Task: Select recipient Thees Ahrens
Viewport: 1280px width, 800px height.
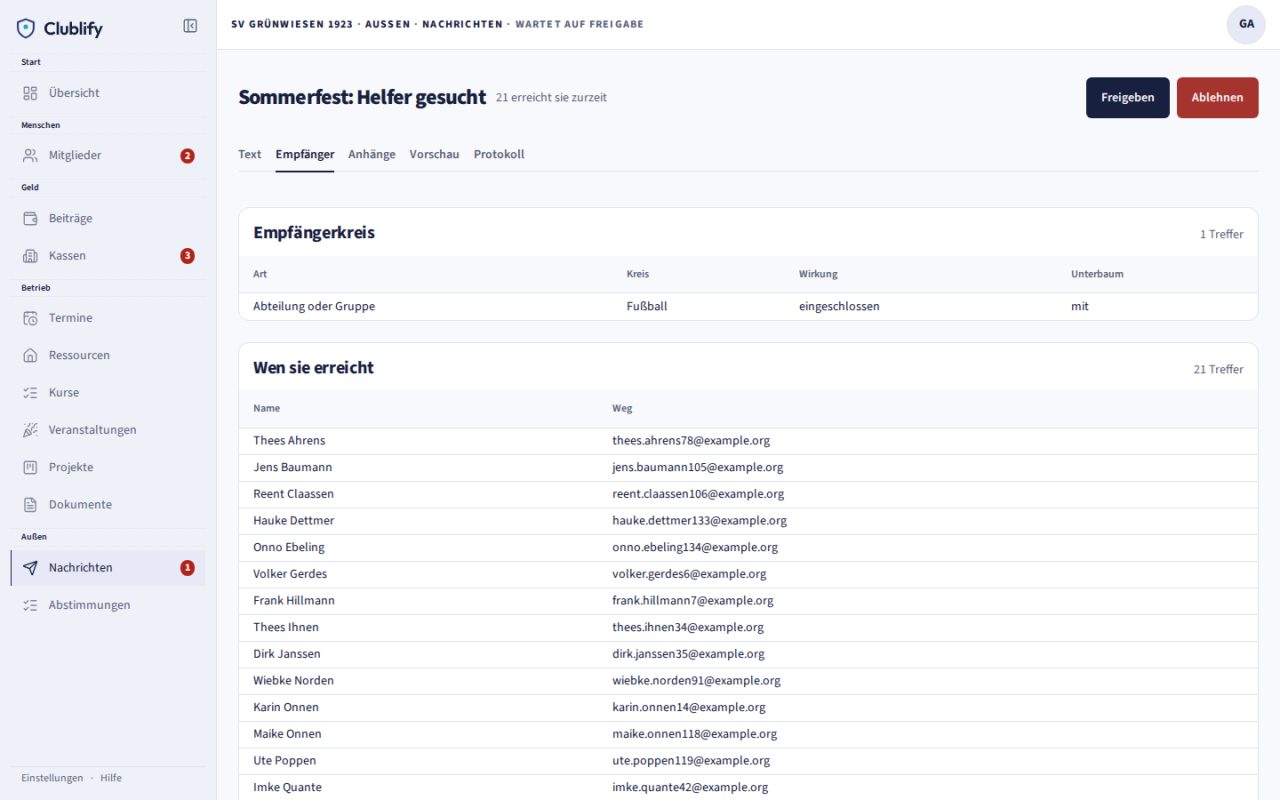Action: (x=289, y=440)
